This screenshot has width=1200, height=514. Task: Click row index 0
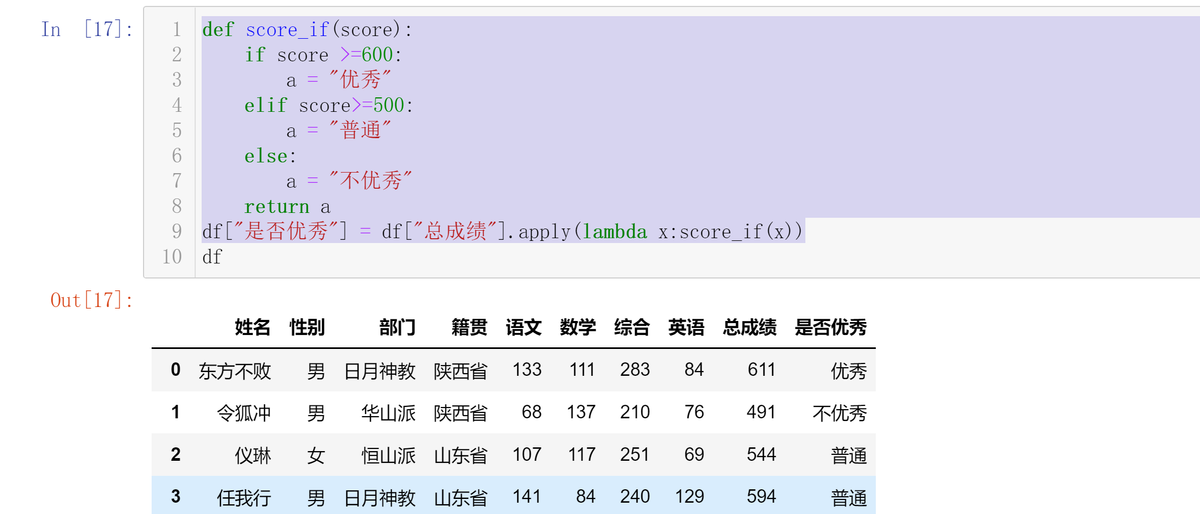pyautogui.click(x=176, y=370)
